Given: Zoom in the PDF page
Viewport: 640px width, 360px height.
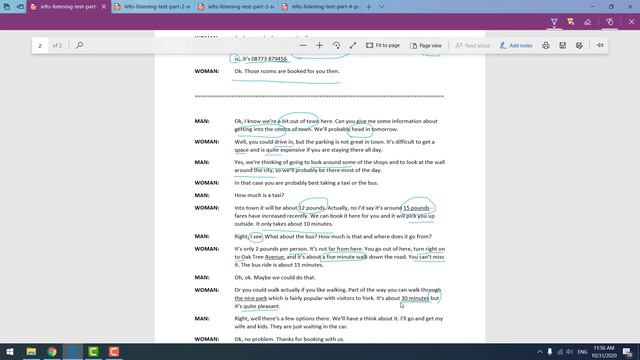Looking at the screenshot, I should pyautogui.click(x=320, y=45).
